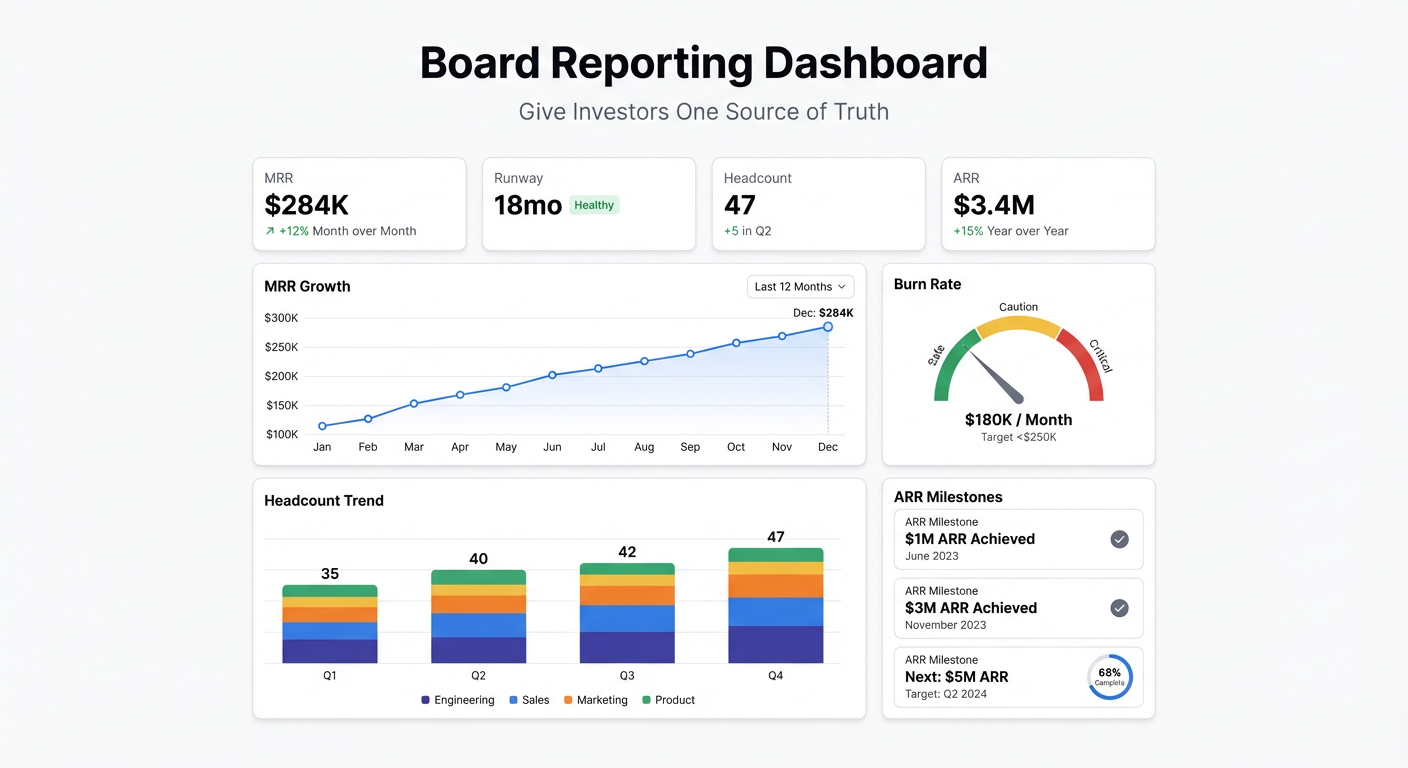Toggle the Product series in the legend
1408x768 pixels.
pyautogui.click(x=646, y=700)
